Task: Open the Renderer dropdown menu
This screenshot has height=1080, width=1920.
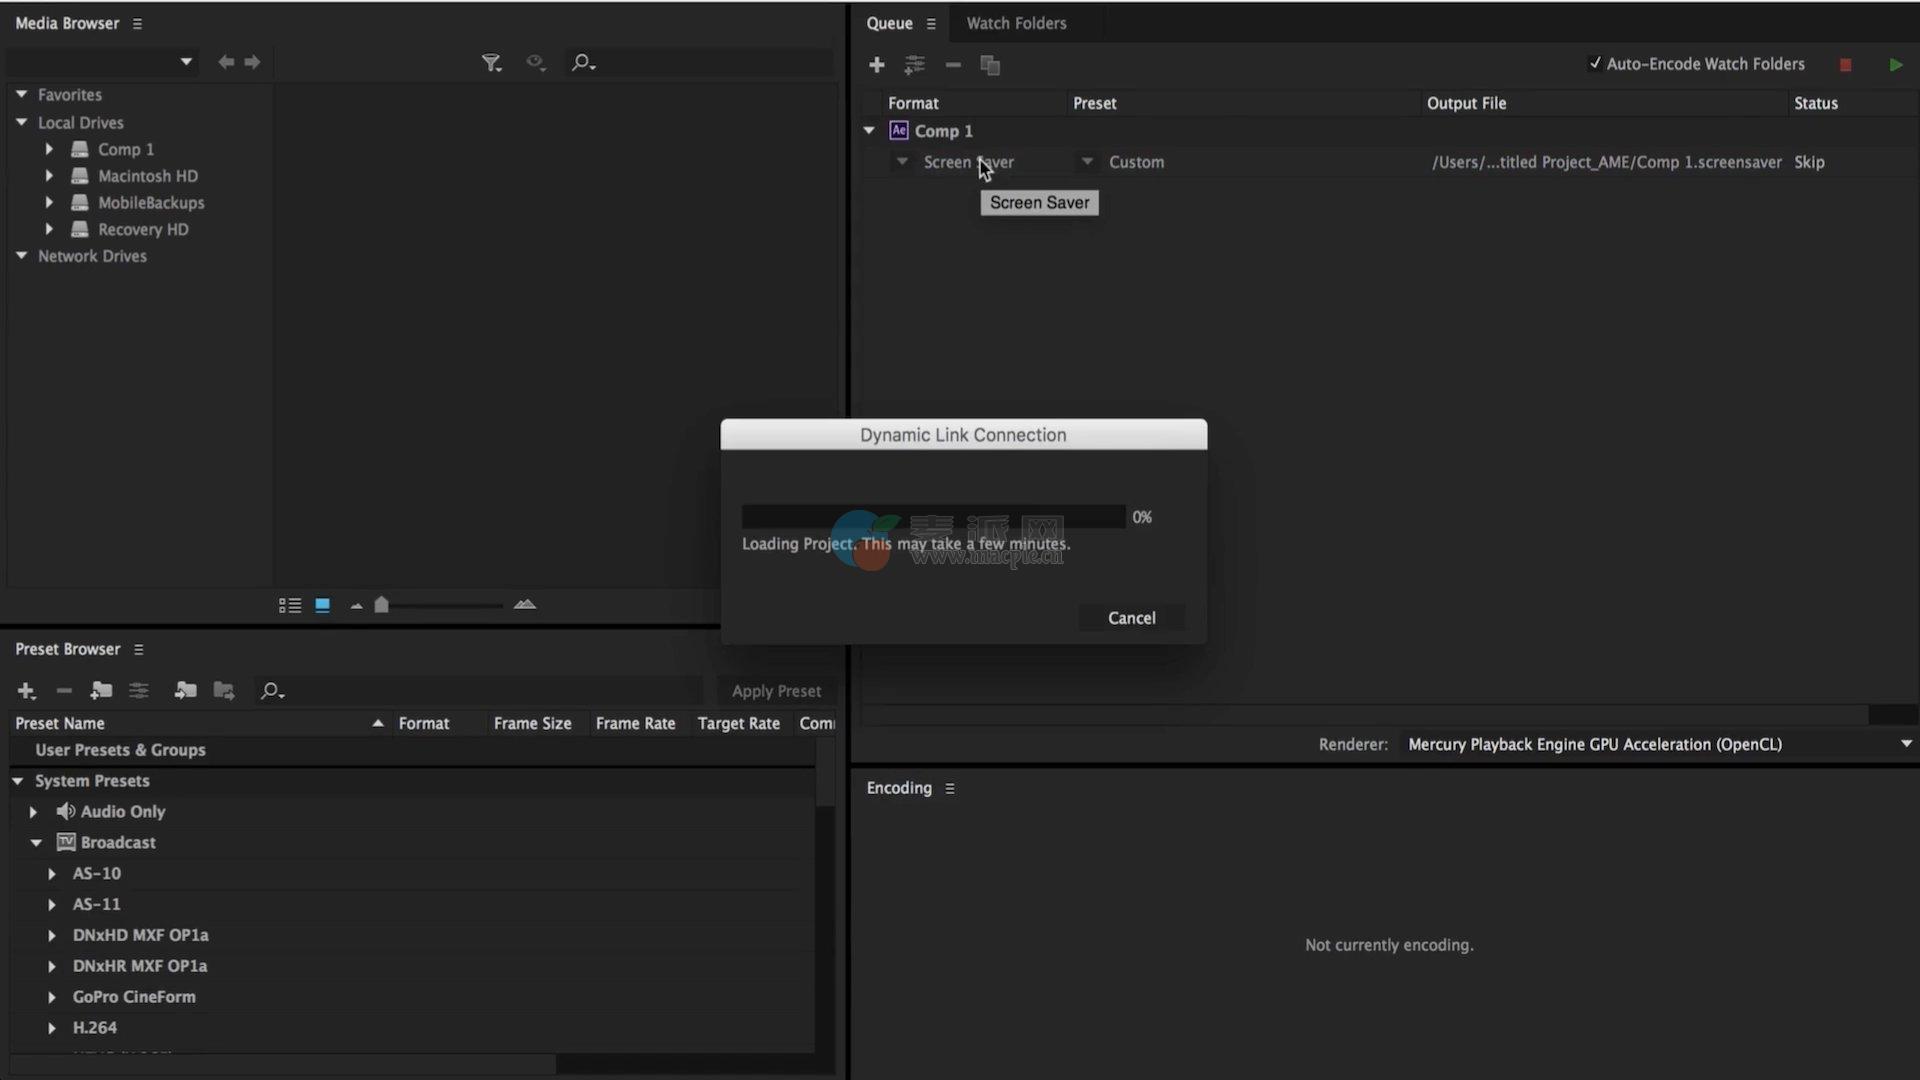Action: [1906, 744]
